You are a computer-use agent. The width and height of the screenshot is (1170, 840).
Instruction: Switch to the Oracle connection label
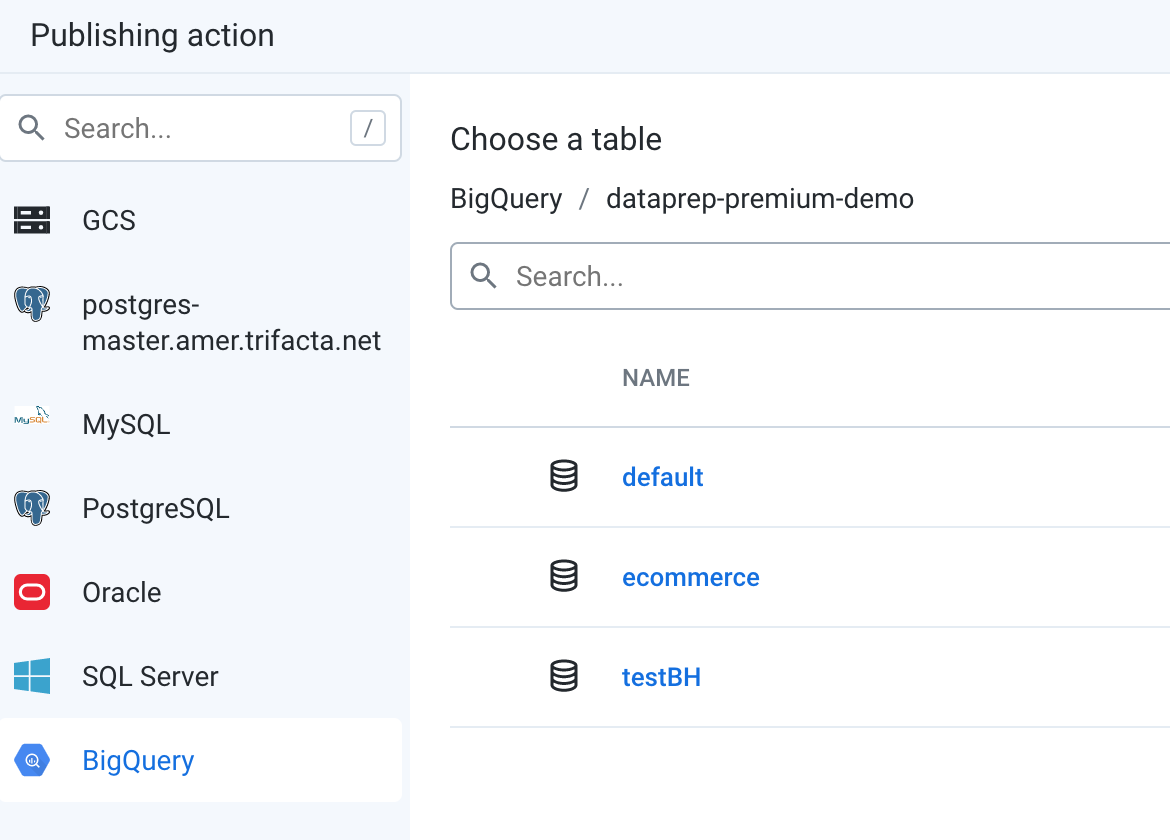pyautogui.click(x=122, y=592)
